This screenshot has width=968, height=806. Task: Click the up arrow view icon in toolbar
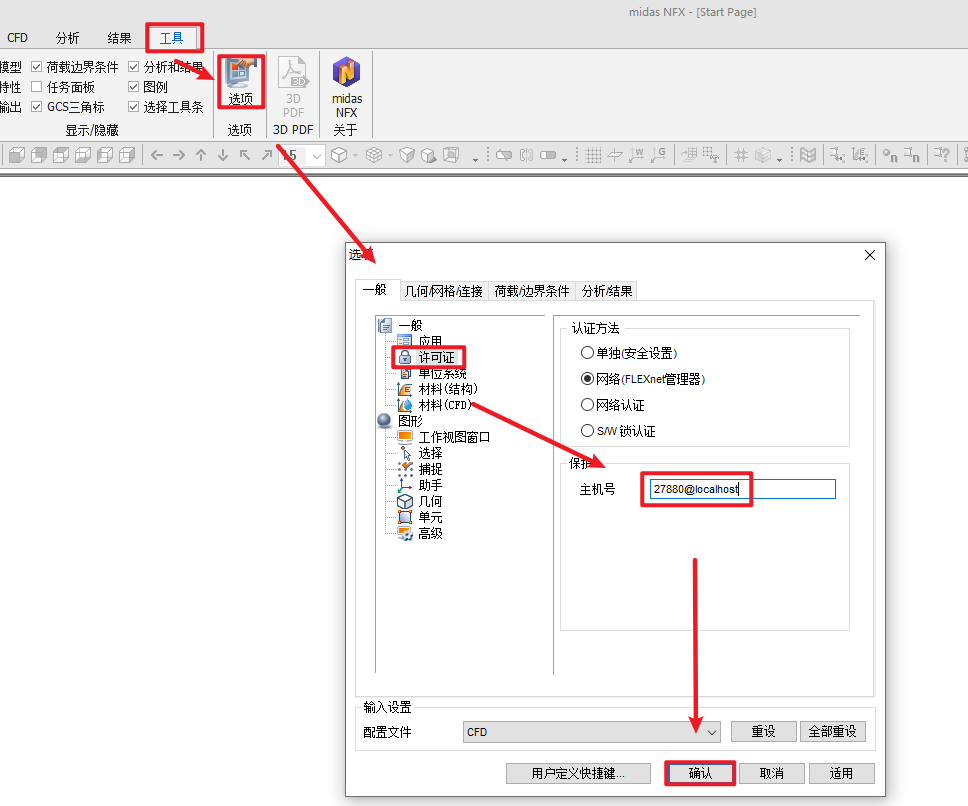(x=201, y=155)
